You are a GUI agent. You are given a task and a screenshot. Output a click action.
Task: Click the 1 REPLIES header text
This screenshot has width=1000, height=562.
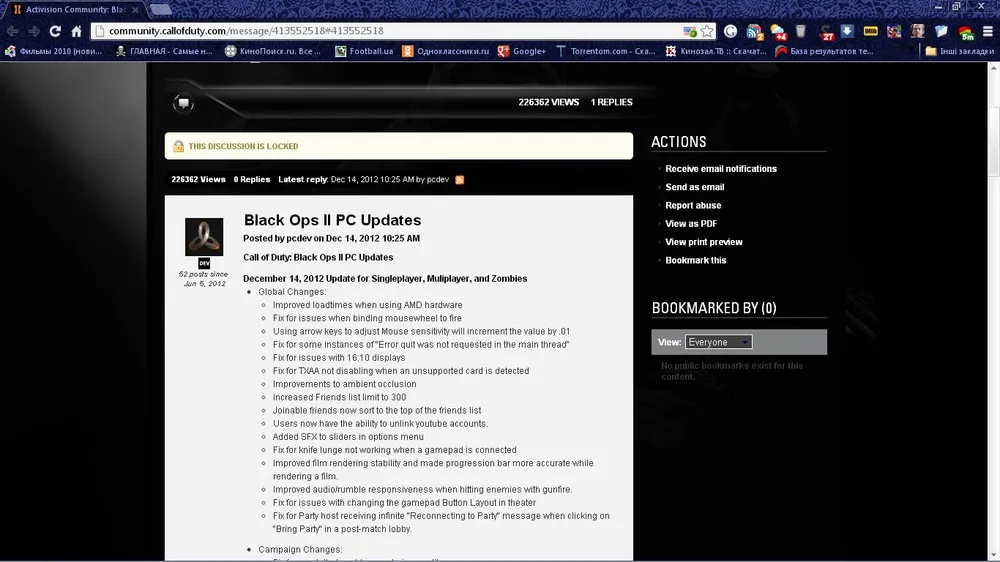tap(611, 102)
